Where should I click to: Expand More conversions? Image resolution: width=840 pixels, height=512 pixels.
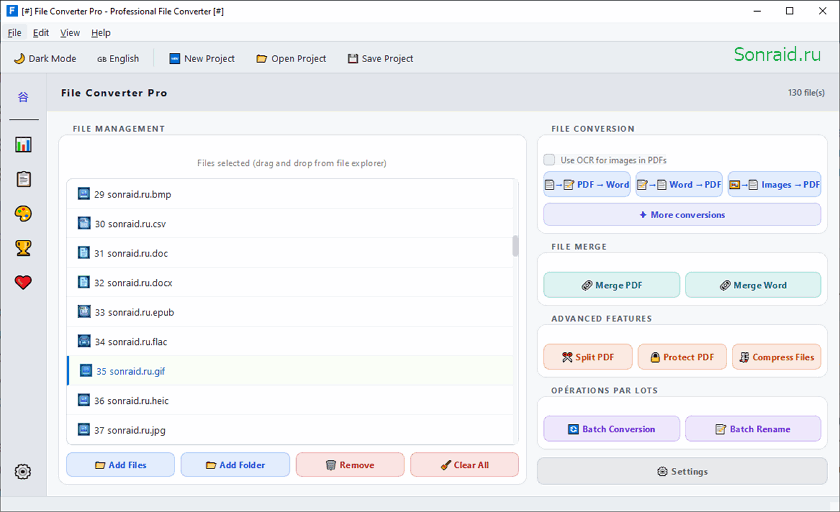[x=682, y=215]
